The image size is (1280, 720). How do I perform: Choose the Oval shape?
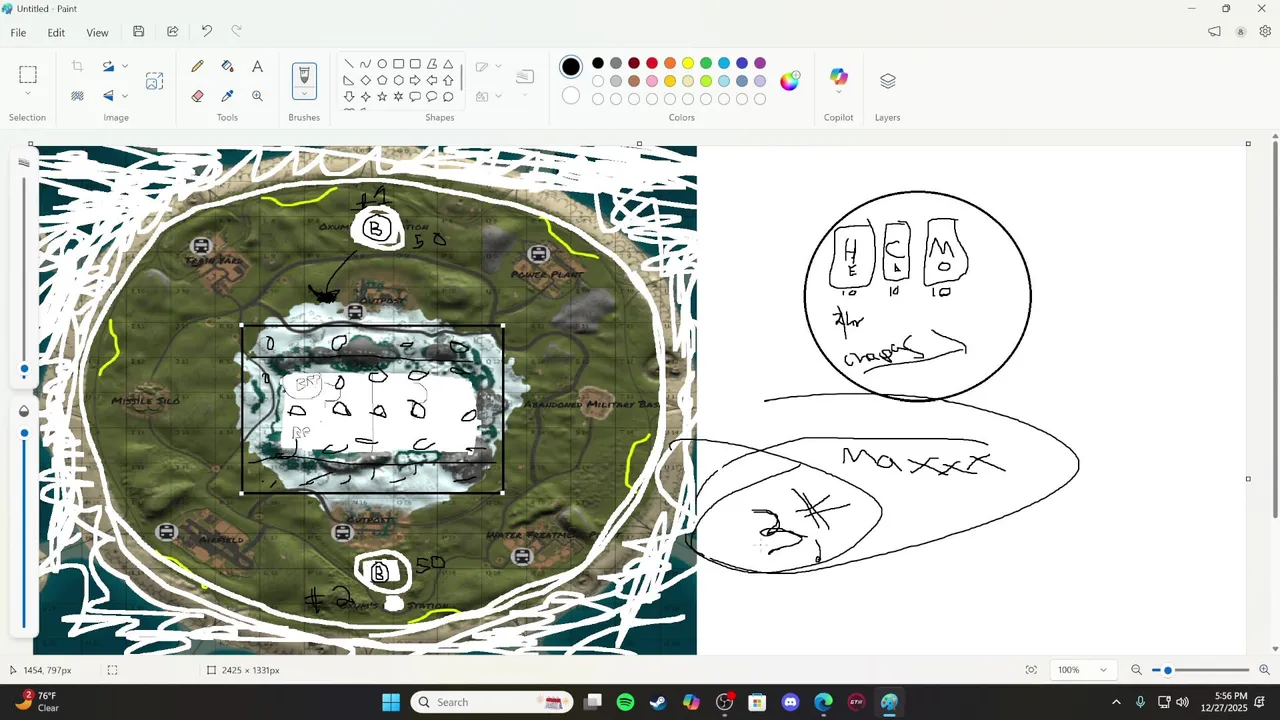point(382,64)
